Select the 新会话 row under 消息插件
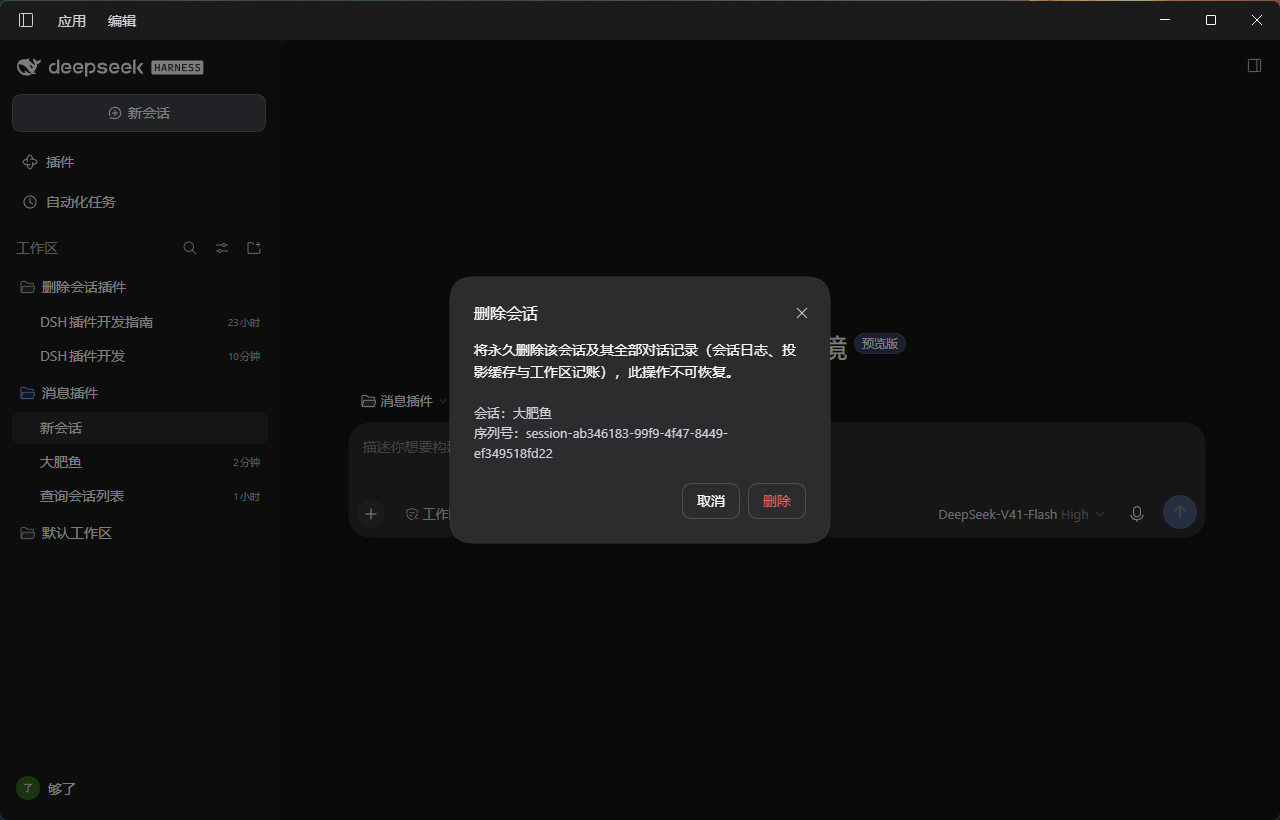This screenshot has width=1280, height=820. 139,428
